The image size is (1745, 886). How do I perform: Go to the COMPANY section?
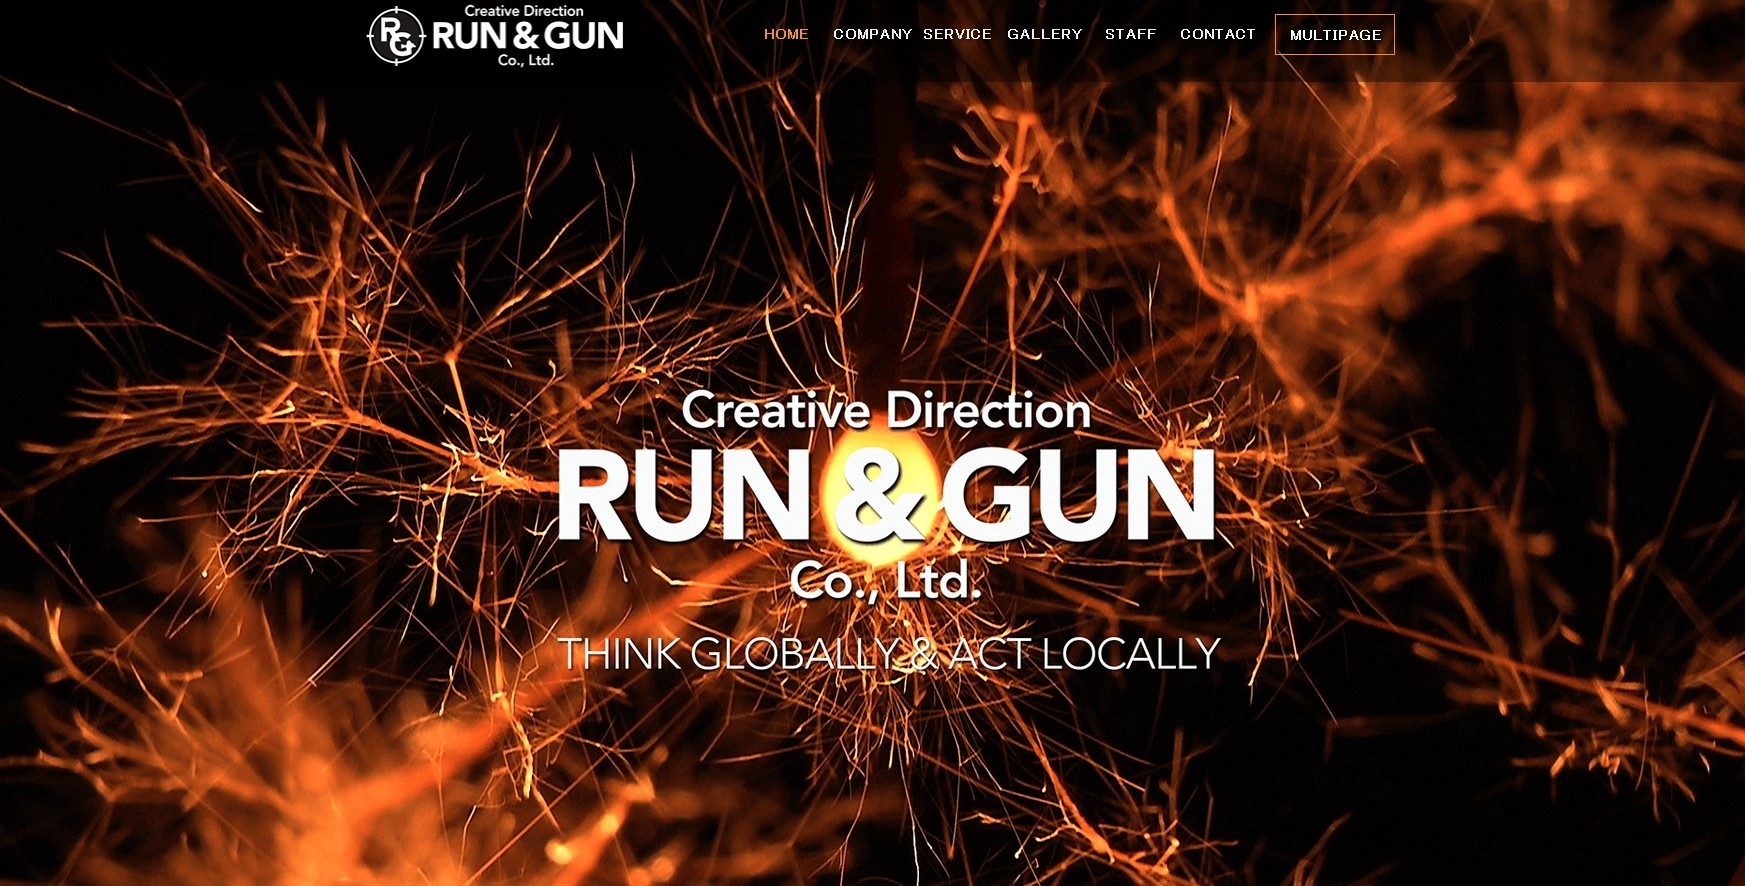coord(872,34)
